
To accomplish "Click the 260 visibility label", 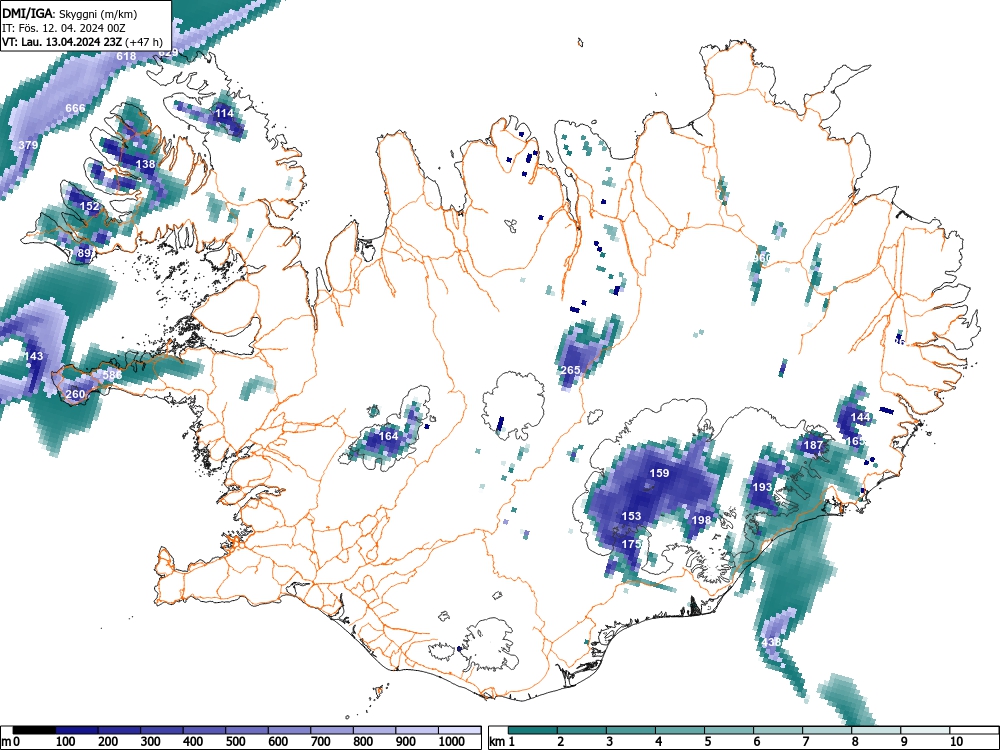I will [x=75, y=393].
